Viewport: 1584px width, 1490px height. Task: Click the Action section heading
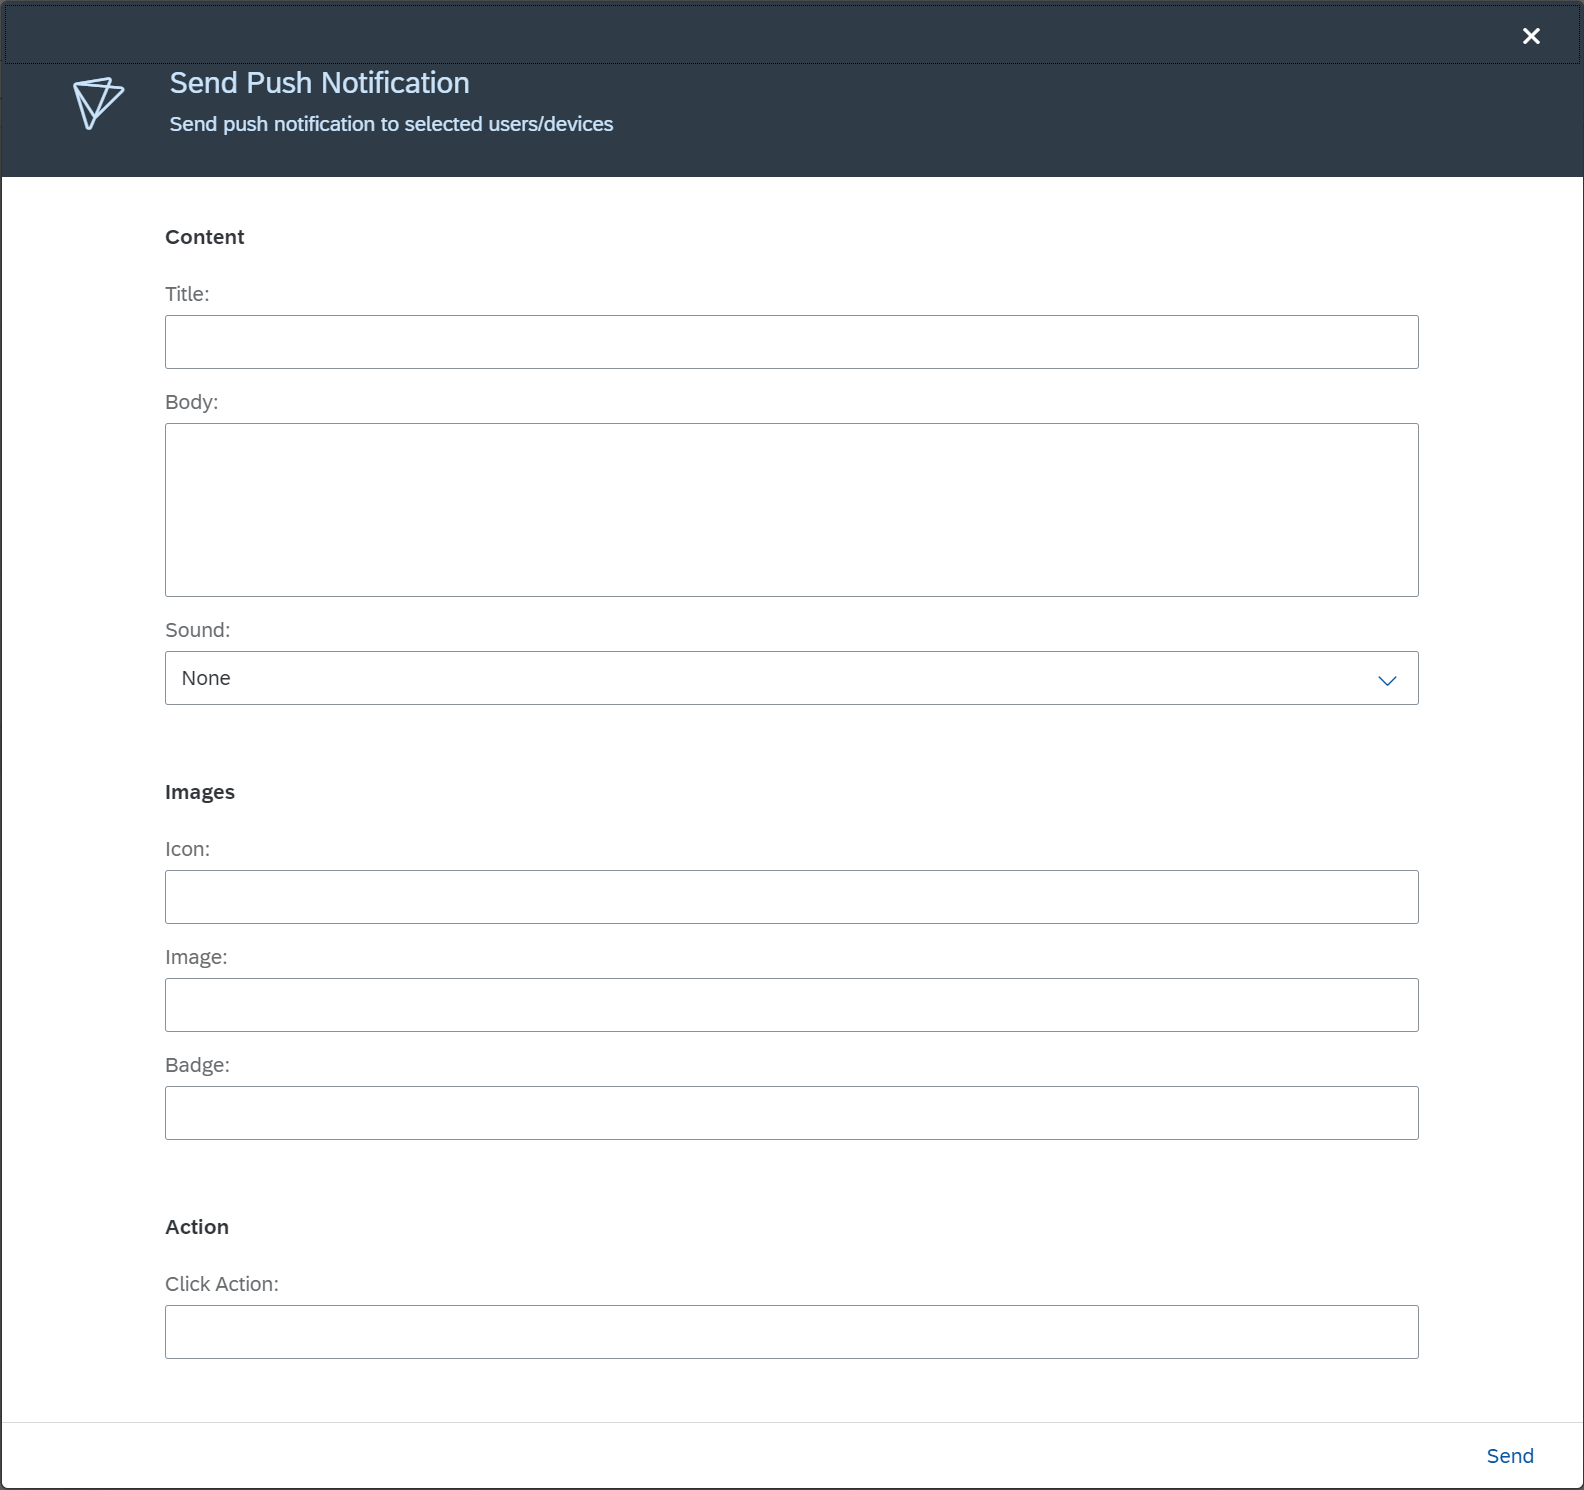[x=197, y=1227]
